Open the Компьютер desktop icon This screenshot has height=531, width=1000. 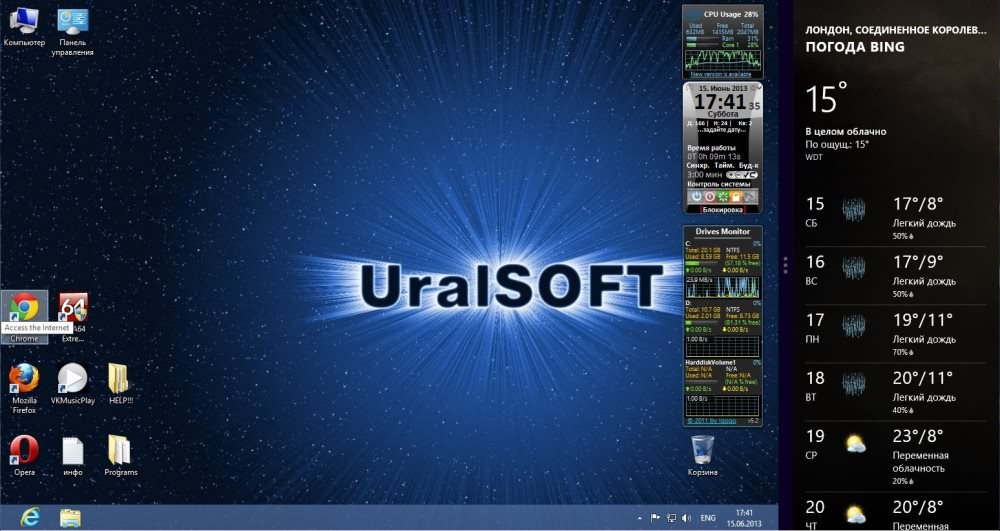(24, 22)
